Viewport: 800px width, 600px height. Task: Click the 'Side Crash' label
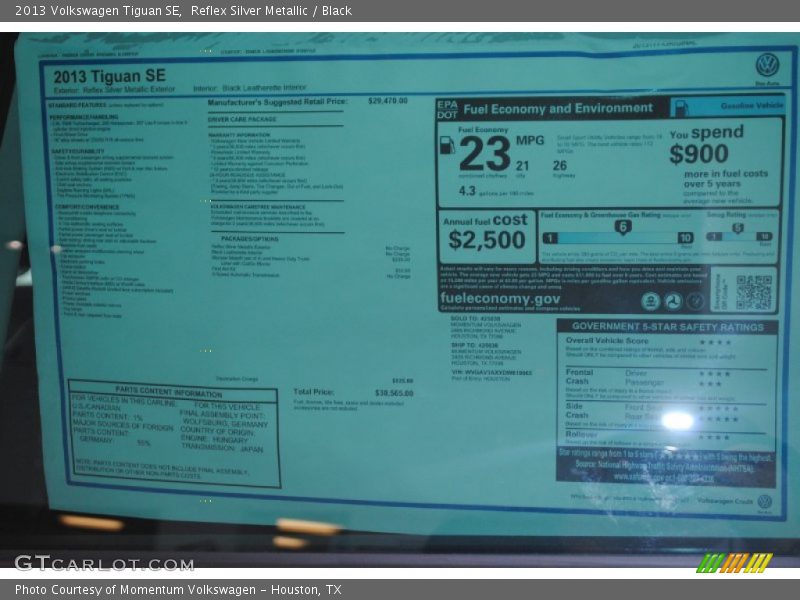pyautogui.click(x=577, y=411)
